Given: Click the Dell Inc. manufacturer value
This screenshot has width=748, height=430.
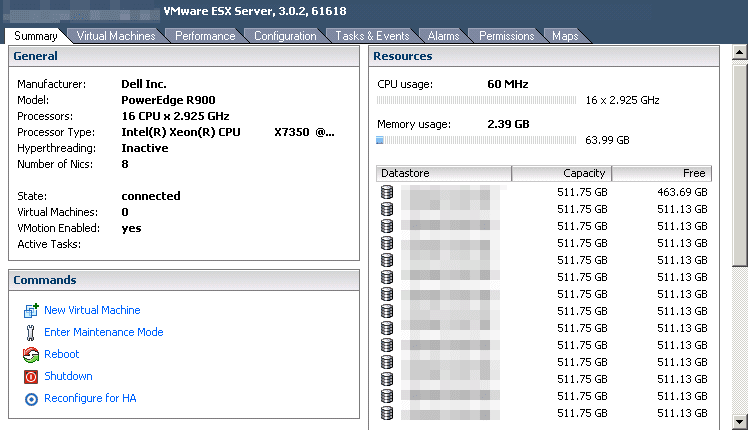Looking at the screenshot, I should coord(144,84).
